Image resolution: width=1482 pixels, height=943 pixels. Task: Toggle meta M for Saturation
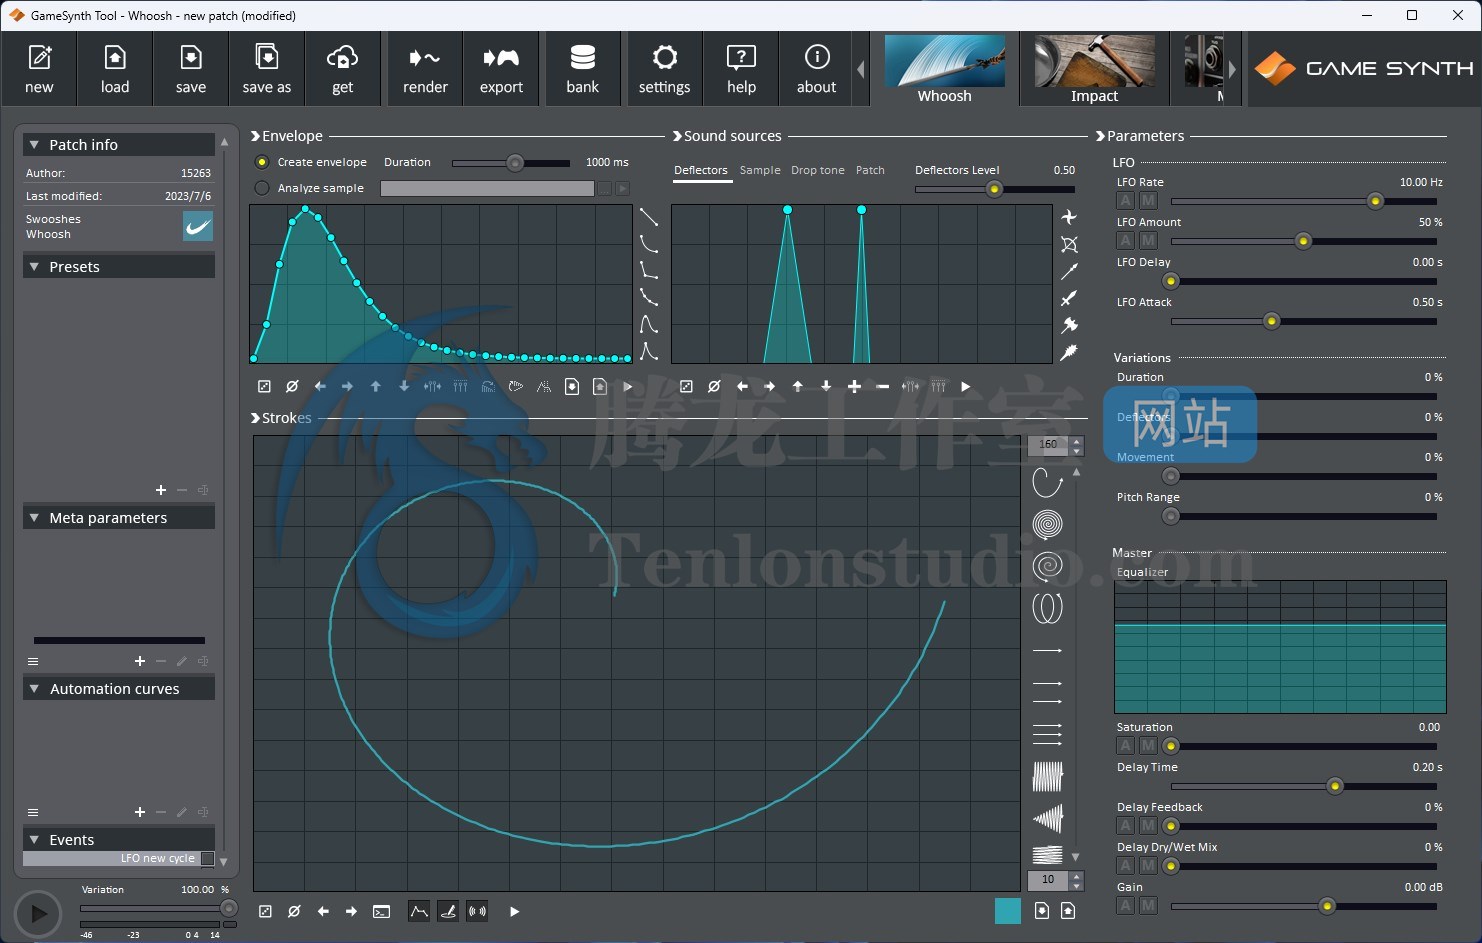point(1148,746)
